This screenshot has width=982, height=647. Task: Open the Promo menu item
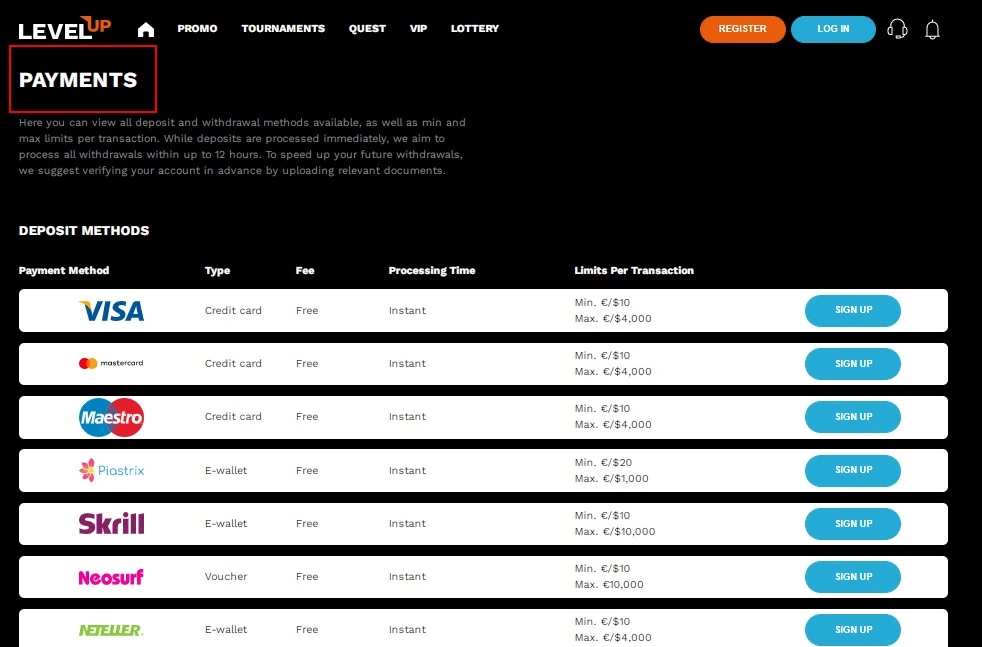(197, 29)
